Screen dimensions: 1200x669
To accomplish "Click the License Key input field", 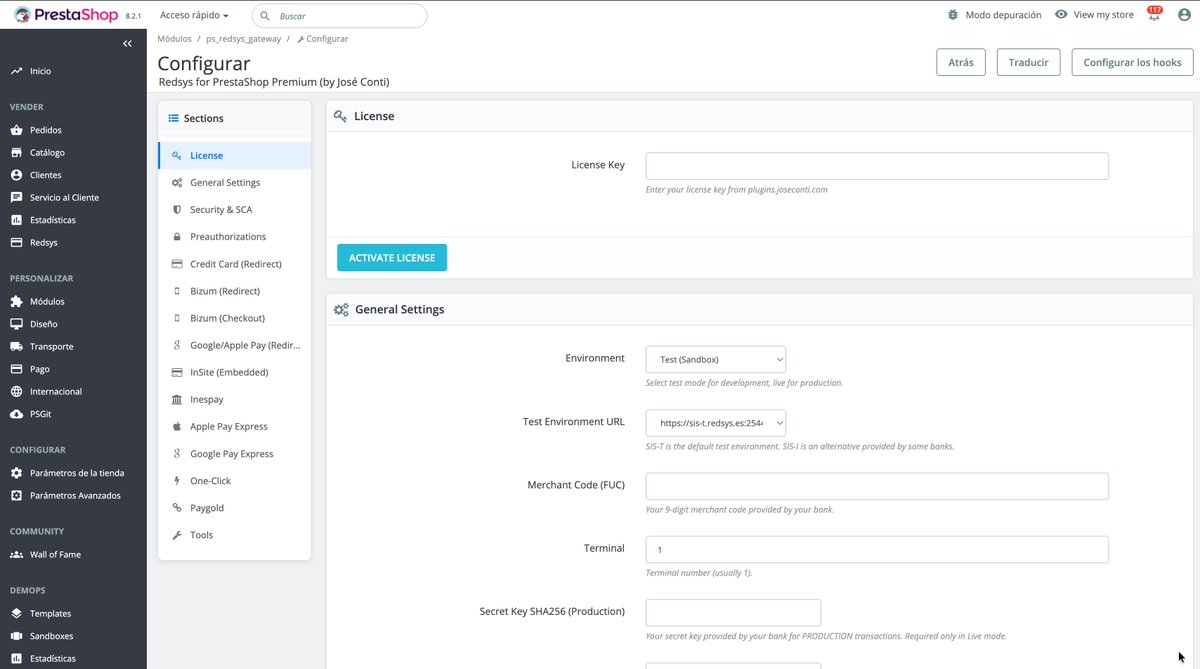I will pyautogui.click(x=877, y=166).
